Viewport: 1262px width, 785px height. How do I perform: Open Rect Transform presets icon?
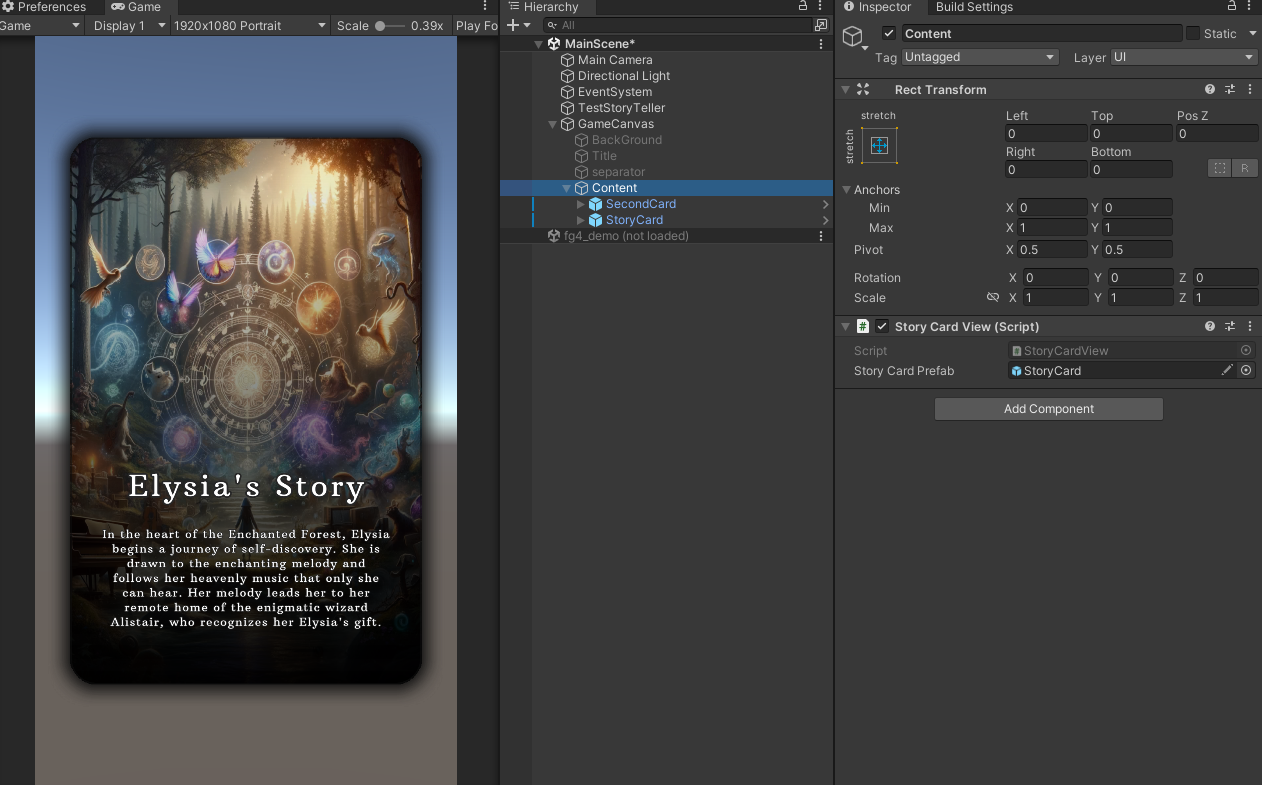pyautogui.click(x=1230, y=89)
